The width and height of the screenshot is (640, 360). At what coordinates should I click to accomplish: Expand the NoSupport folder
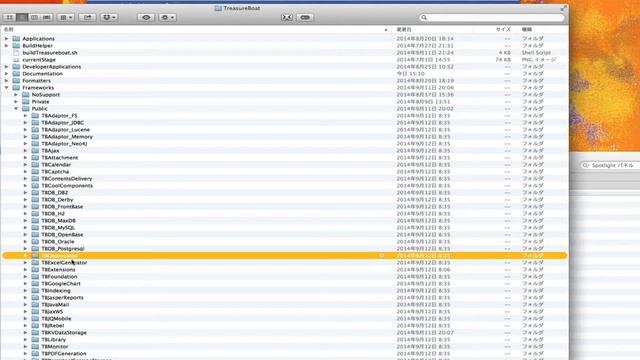click(x=16, y=95)
